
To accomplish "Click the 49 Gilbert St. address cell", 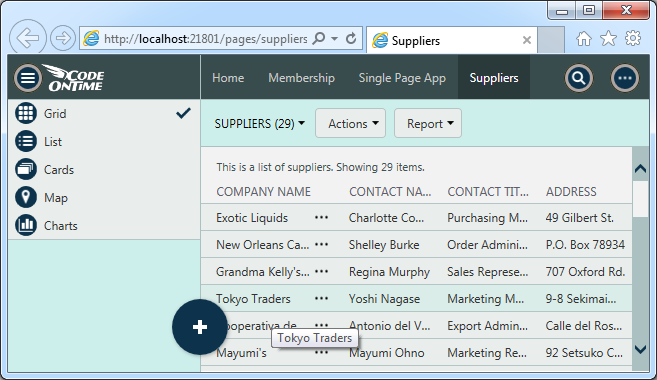I will point(579,218).
